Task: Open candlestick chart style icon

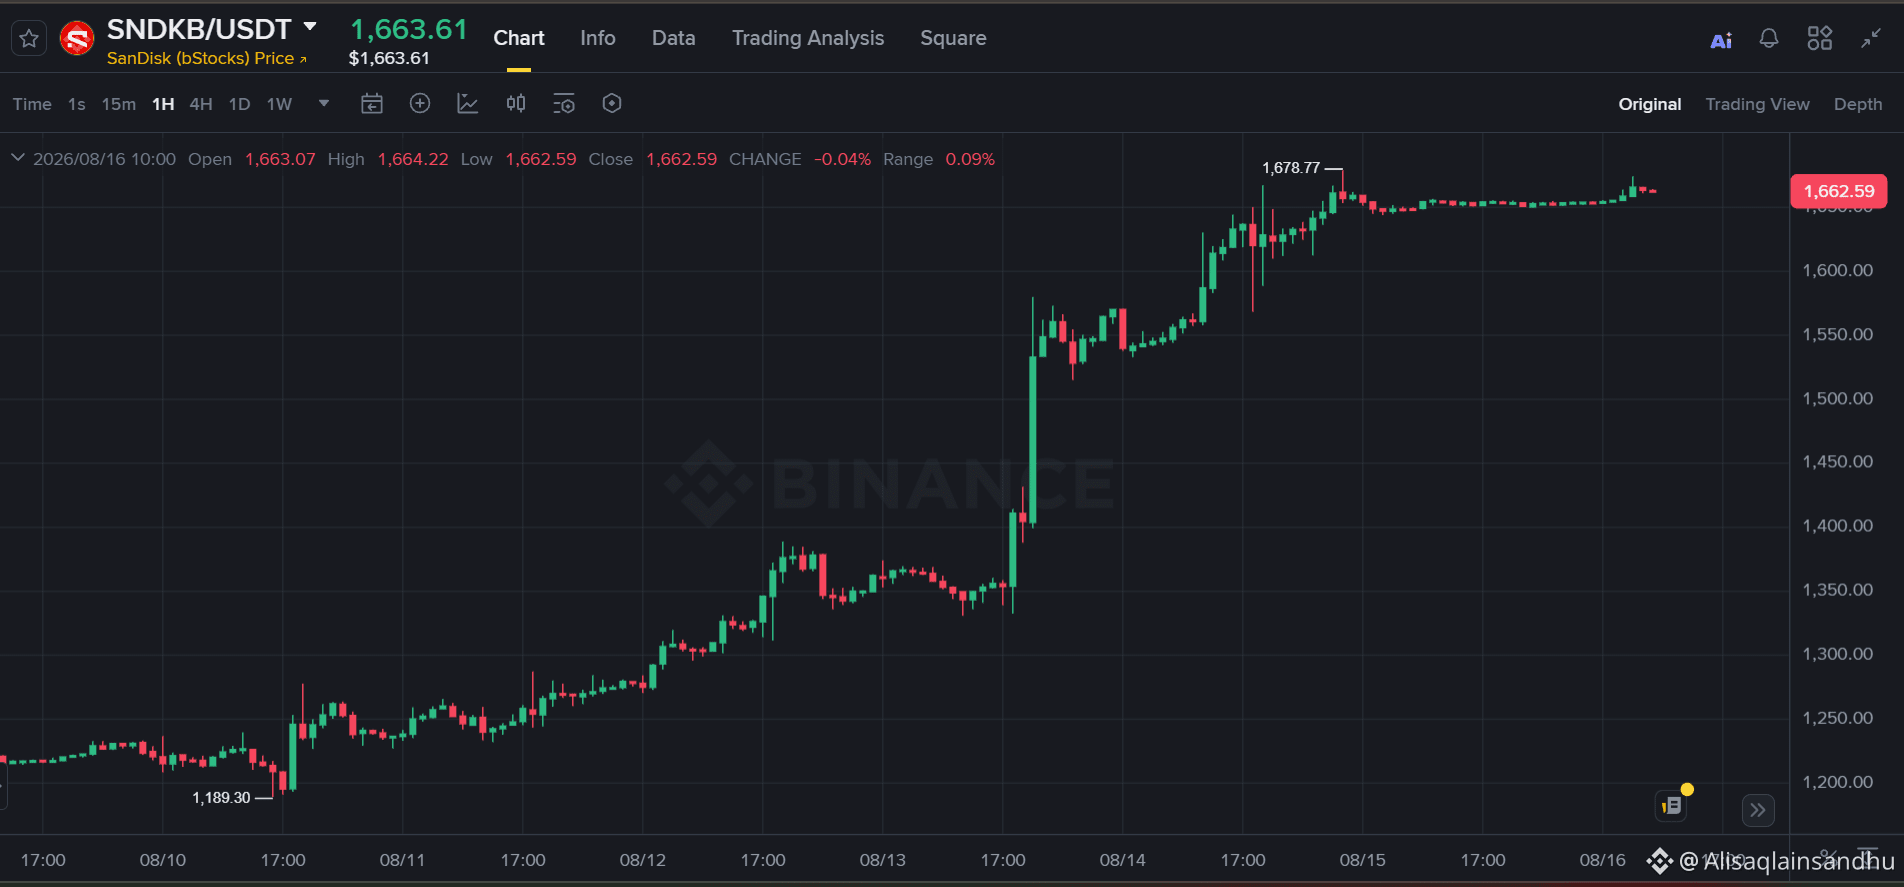Action: [516, 103]
